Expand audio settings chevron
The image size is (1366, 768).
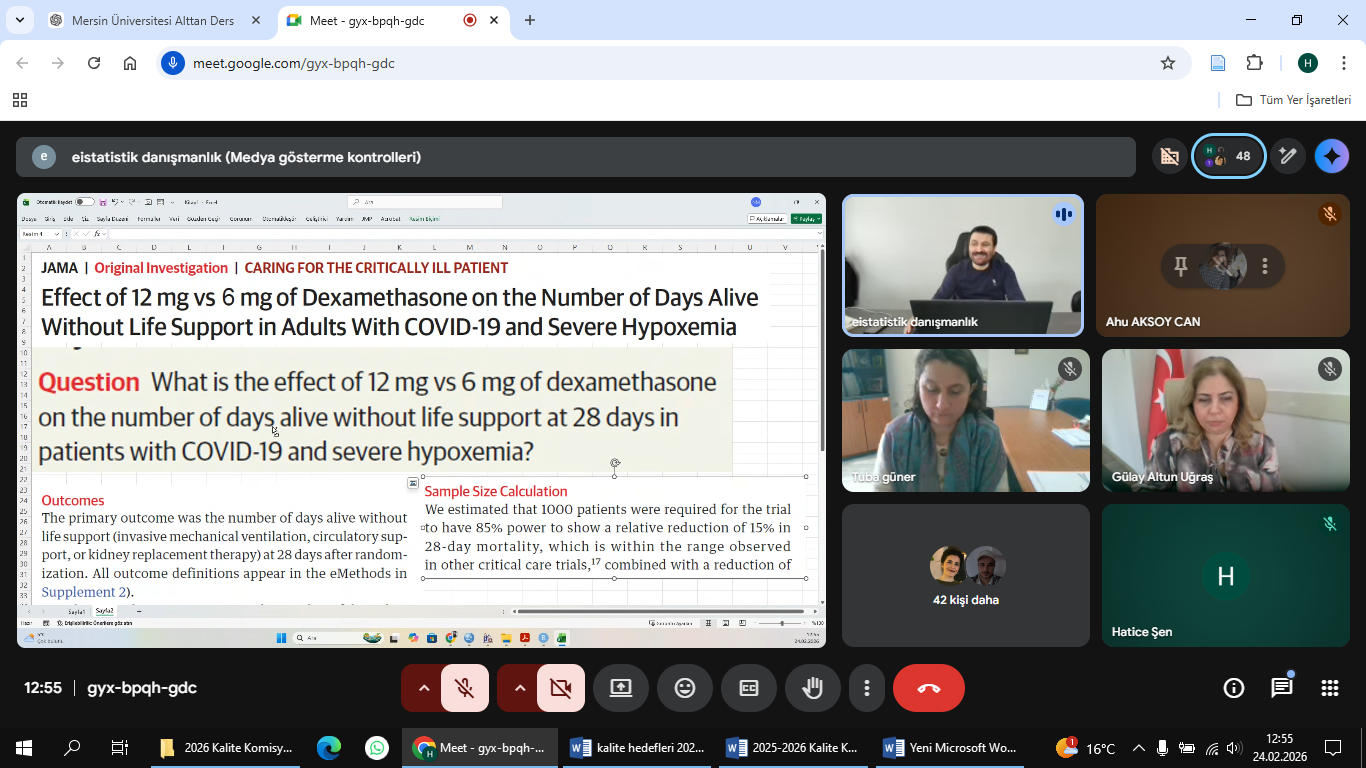tap(423, 688)
